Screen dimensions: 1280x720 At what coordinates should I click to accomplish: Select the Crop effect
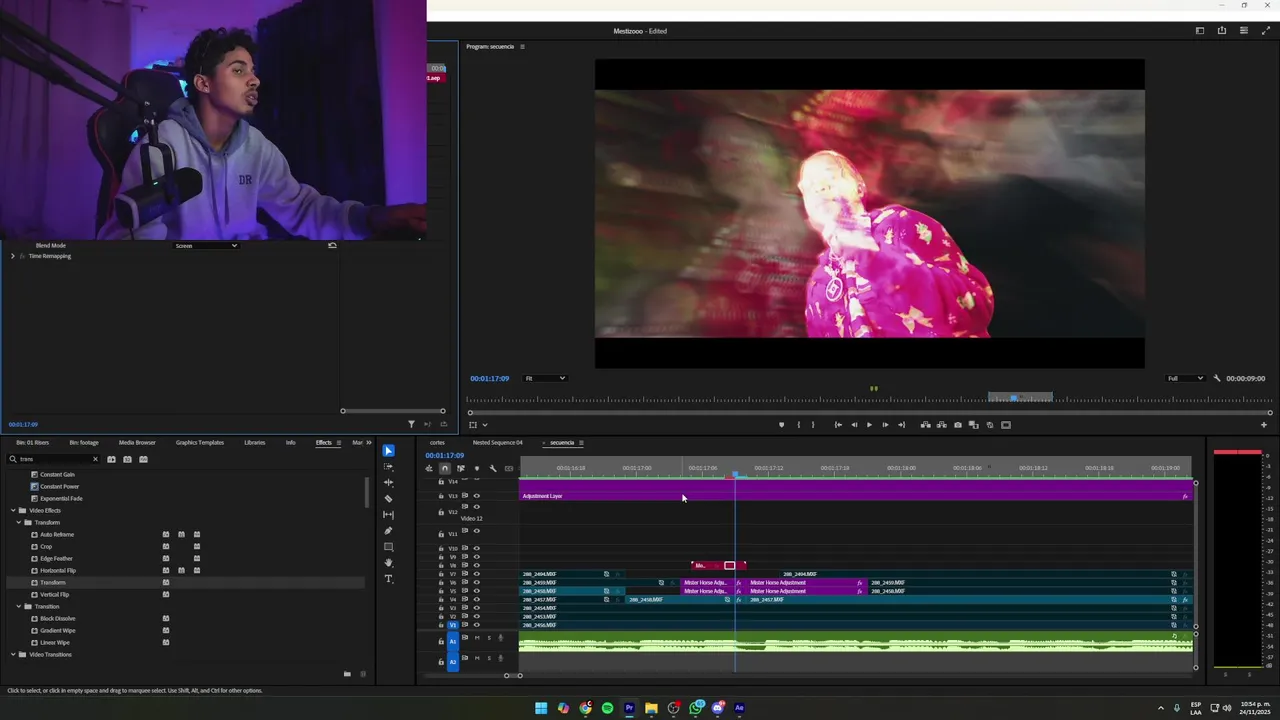pos(46,546)
